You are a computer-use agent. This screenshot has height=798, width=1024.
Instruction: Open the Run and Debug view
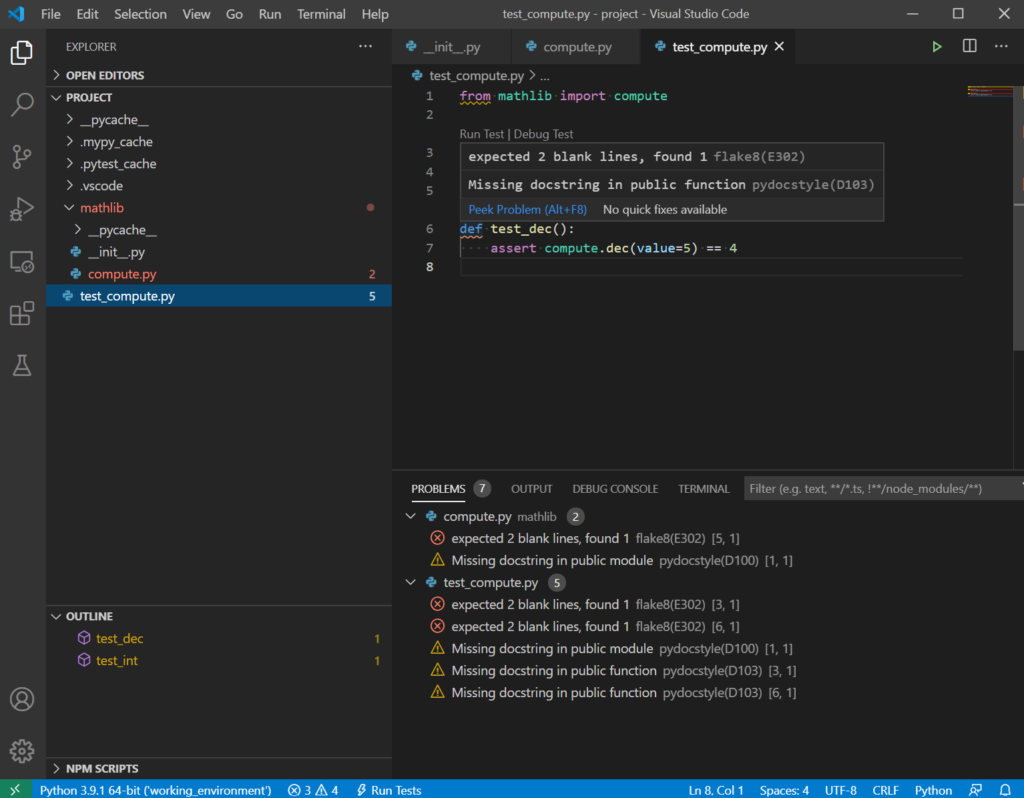(x=22, y=209)
